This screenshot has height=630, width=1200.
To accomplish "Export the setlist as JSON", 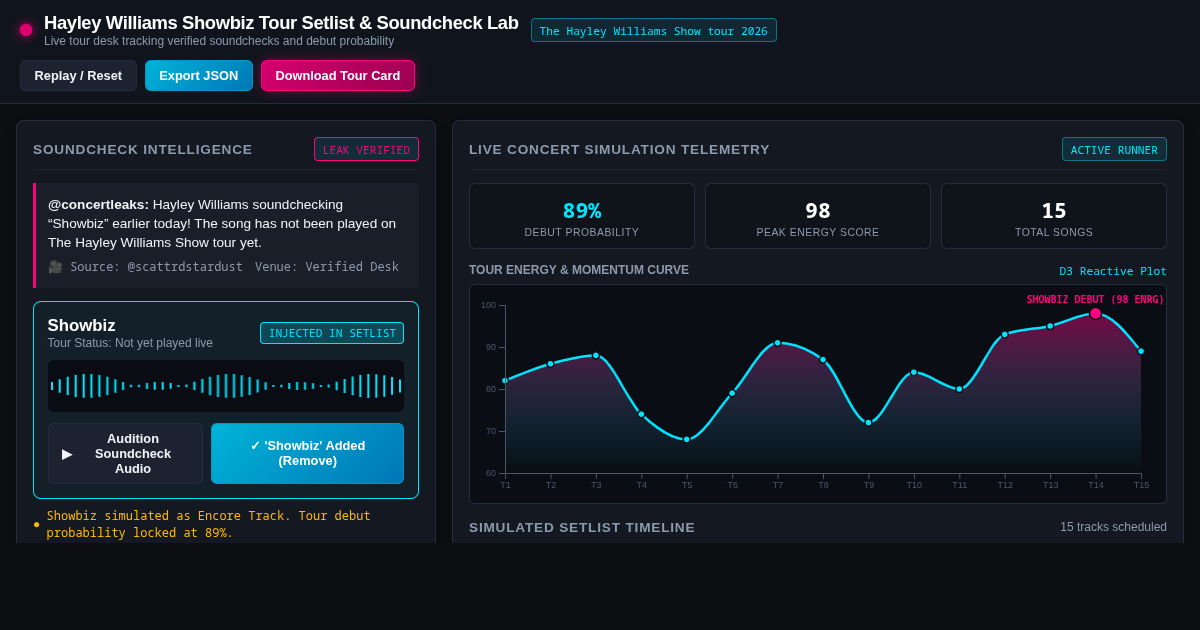I will coord(199,76).
